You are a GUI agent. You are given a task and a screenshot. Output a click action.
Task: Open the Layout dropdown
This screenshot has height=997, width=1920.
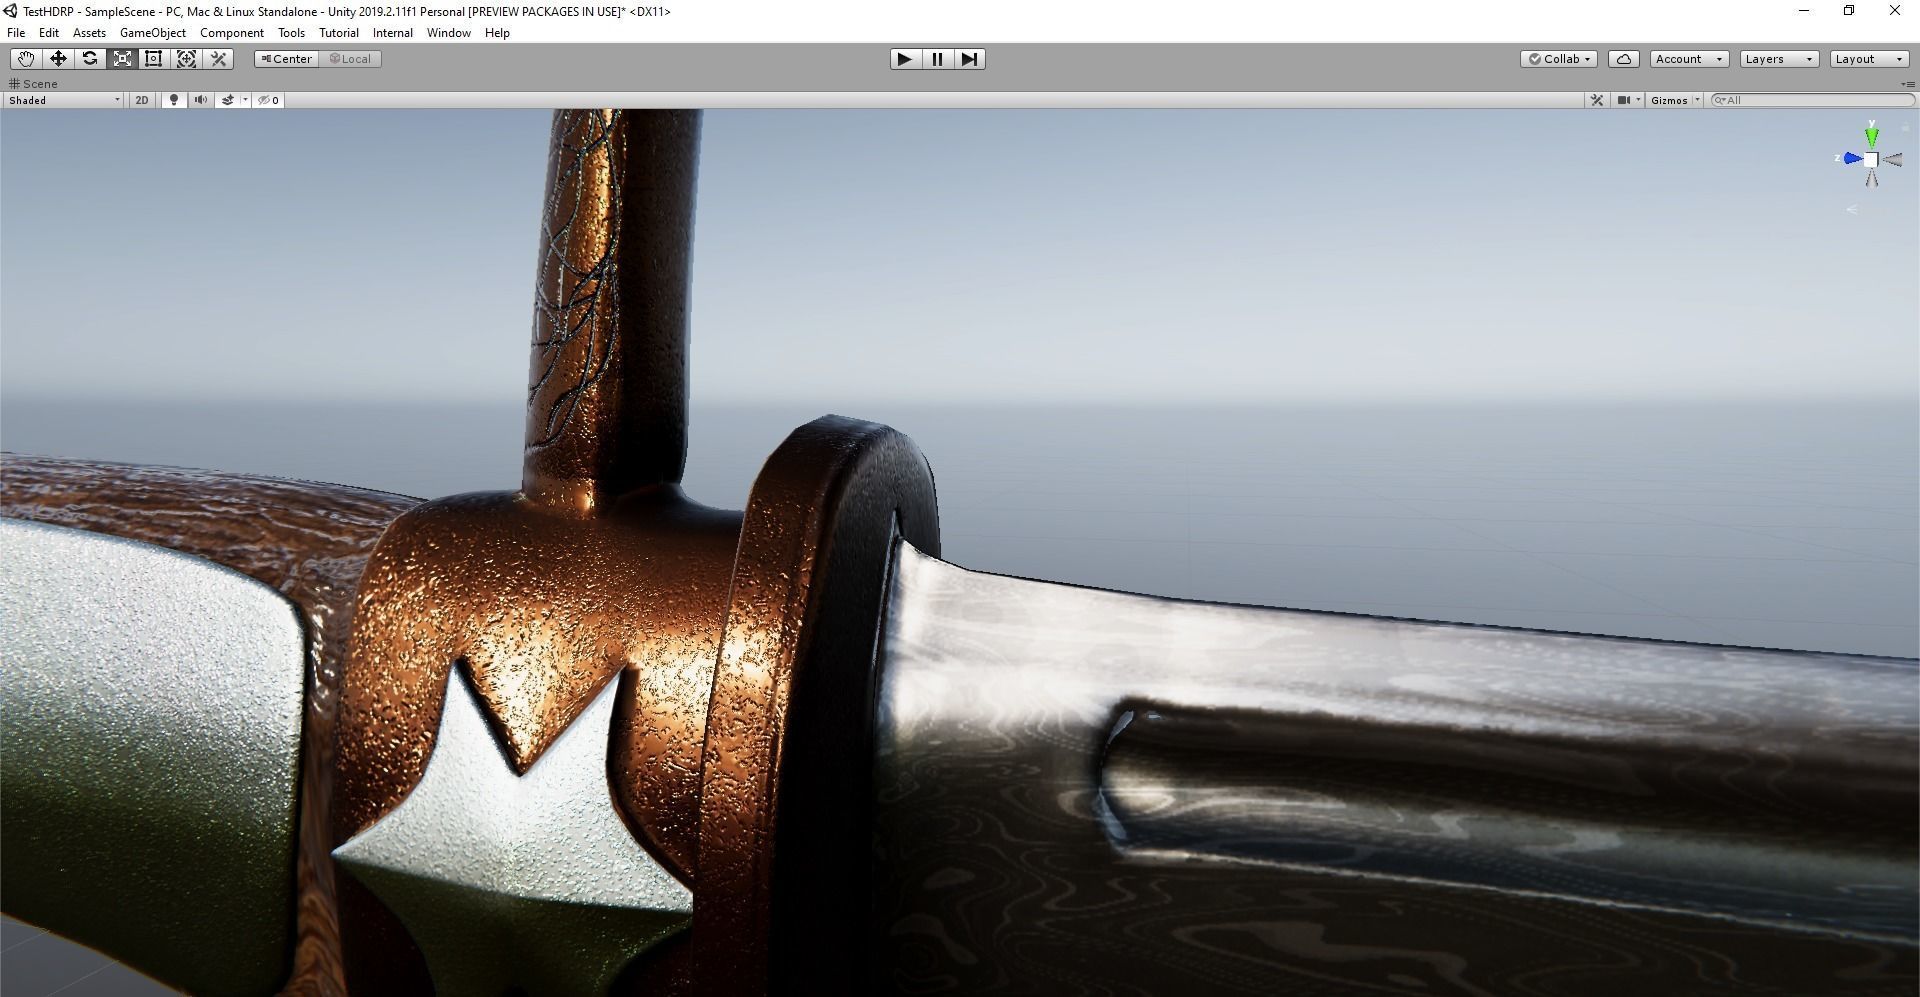coord(1868,58)
